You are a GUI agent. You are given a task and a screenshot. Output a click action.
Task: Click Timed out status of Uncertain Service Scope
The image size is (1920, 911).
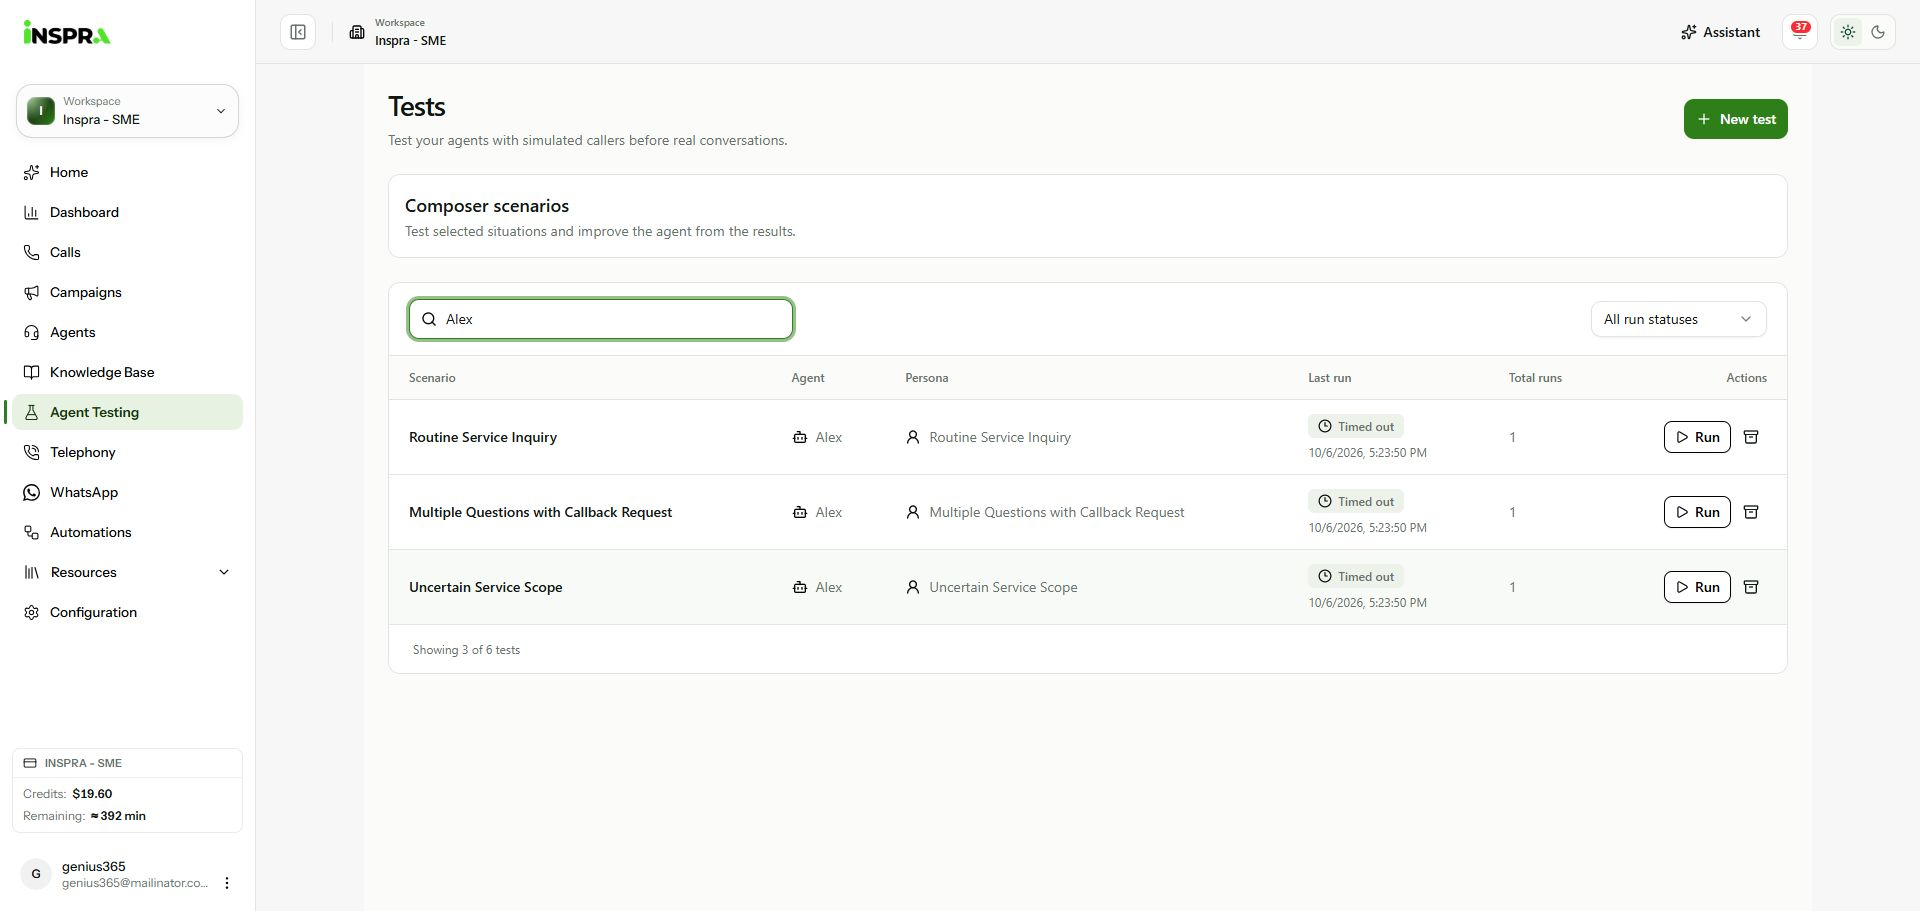click(x=1356, y=576)
